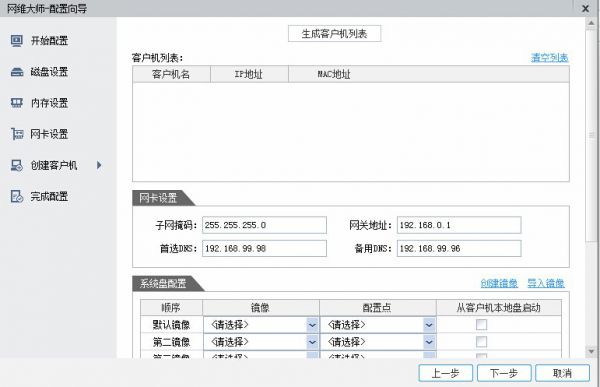Click the scrollbar down arrow
This screenshot has height=387, width=600.
[592, 351]
